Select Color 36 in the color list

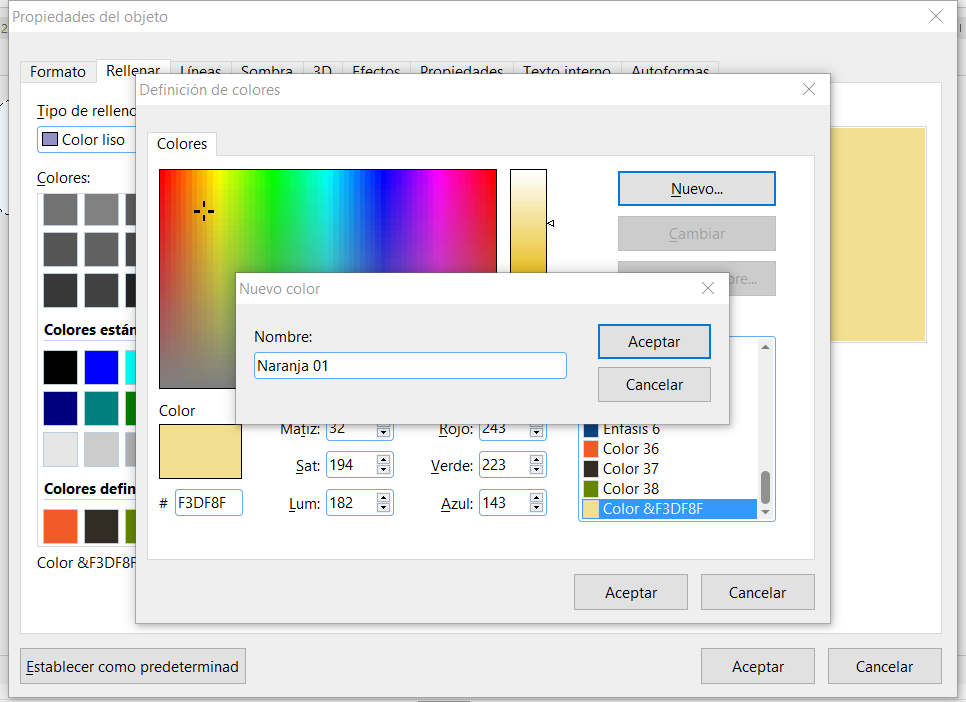tap(631, 449)
